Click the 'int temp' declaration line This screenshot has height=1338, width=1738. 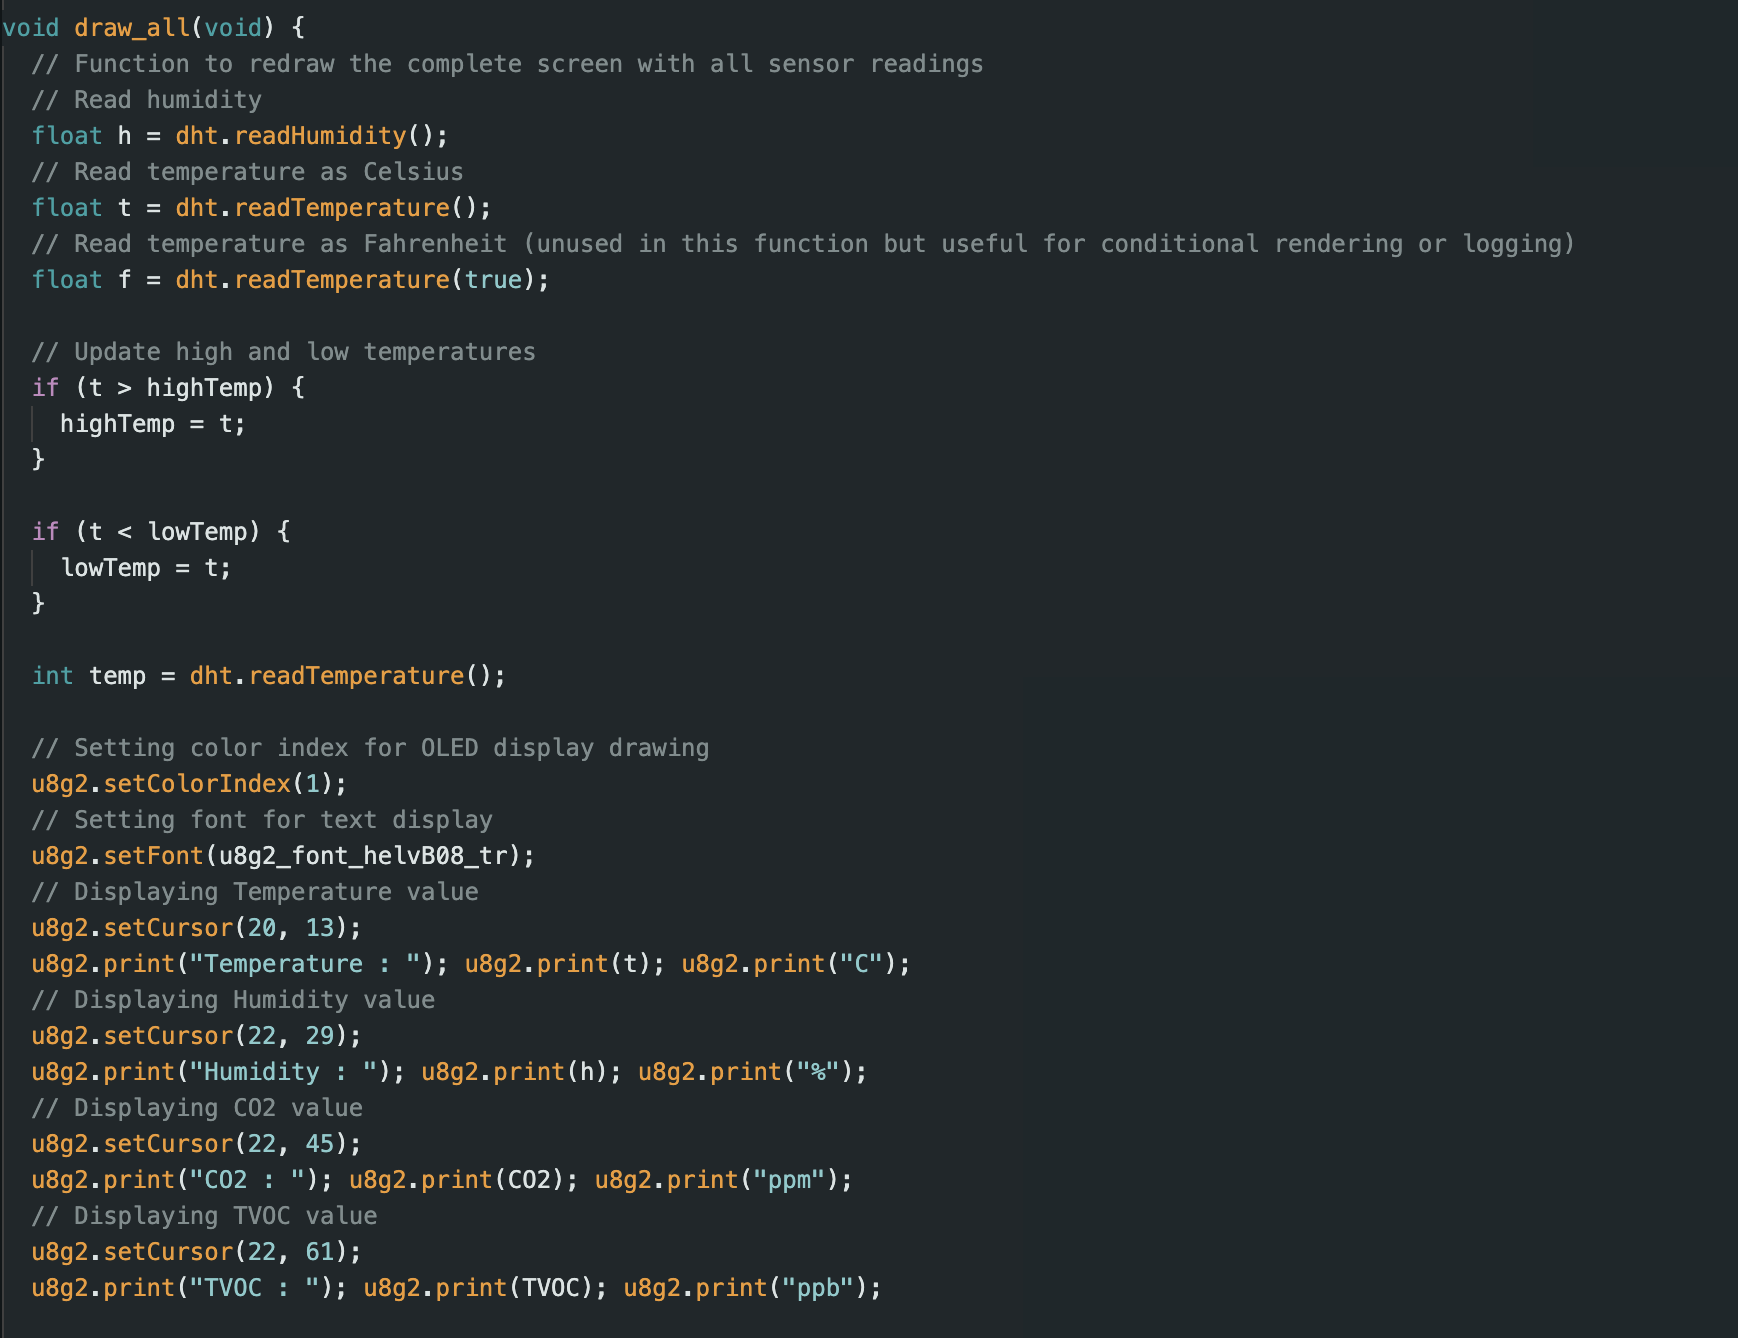268,676
